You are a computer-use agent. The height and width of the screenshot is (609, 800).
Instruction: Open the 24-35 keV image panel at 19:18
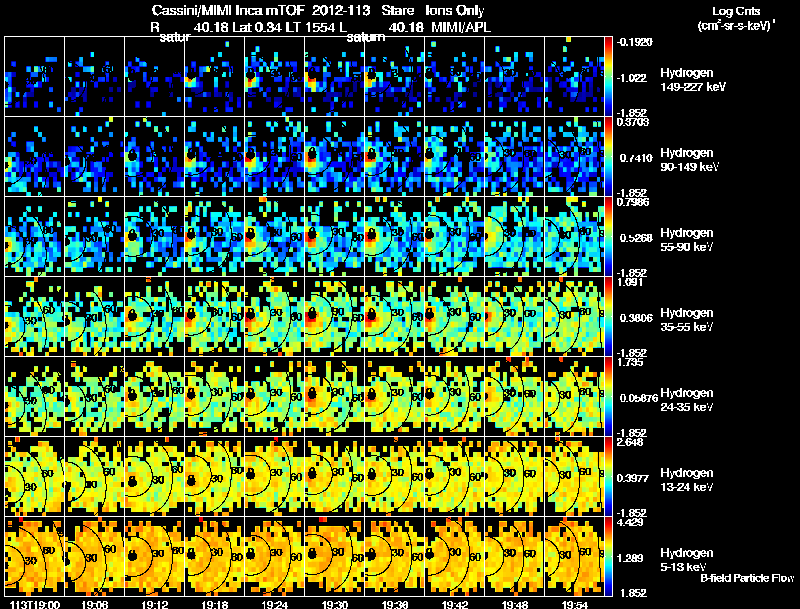click(x=214, y=397)
